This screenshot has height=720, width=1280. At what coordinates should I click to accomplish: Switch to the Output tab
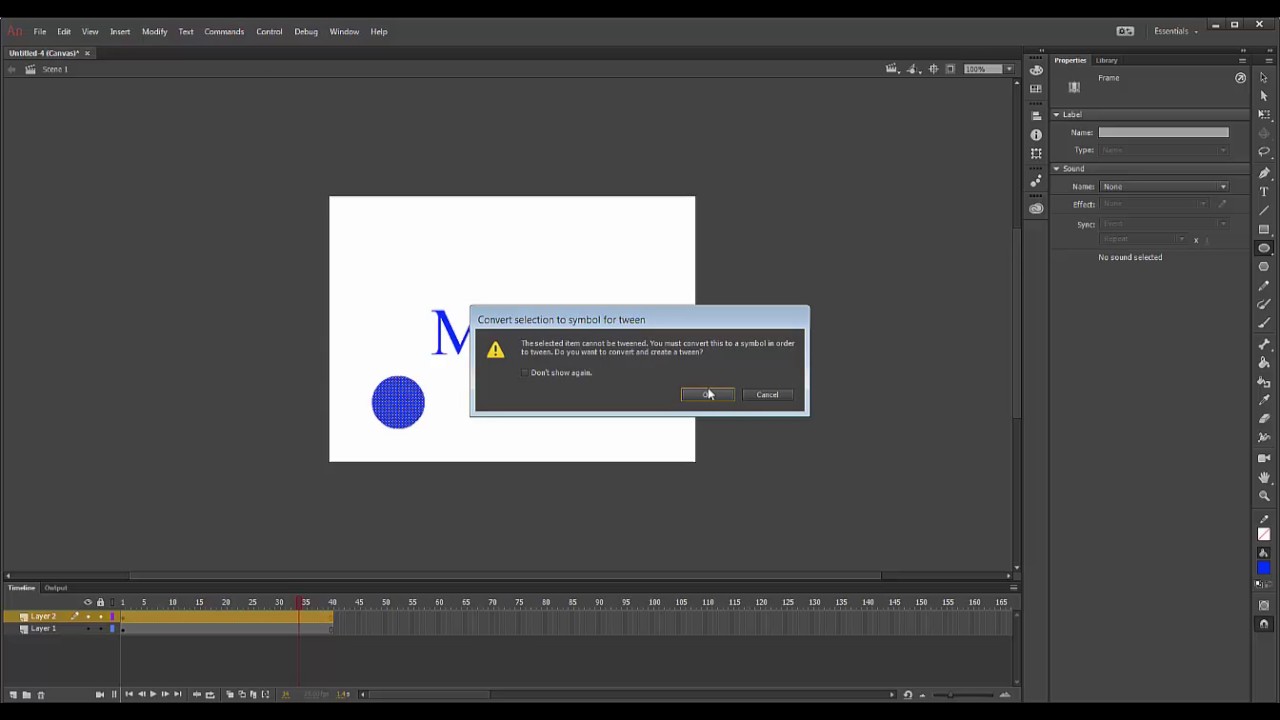pos(56,588)
